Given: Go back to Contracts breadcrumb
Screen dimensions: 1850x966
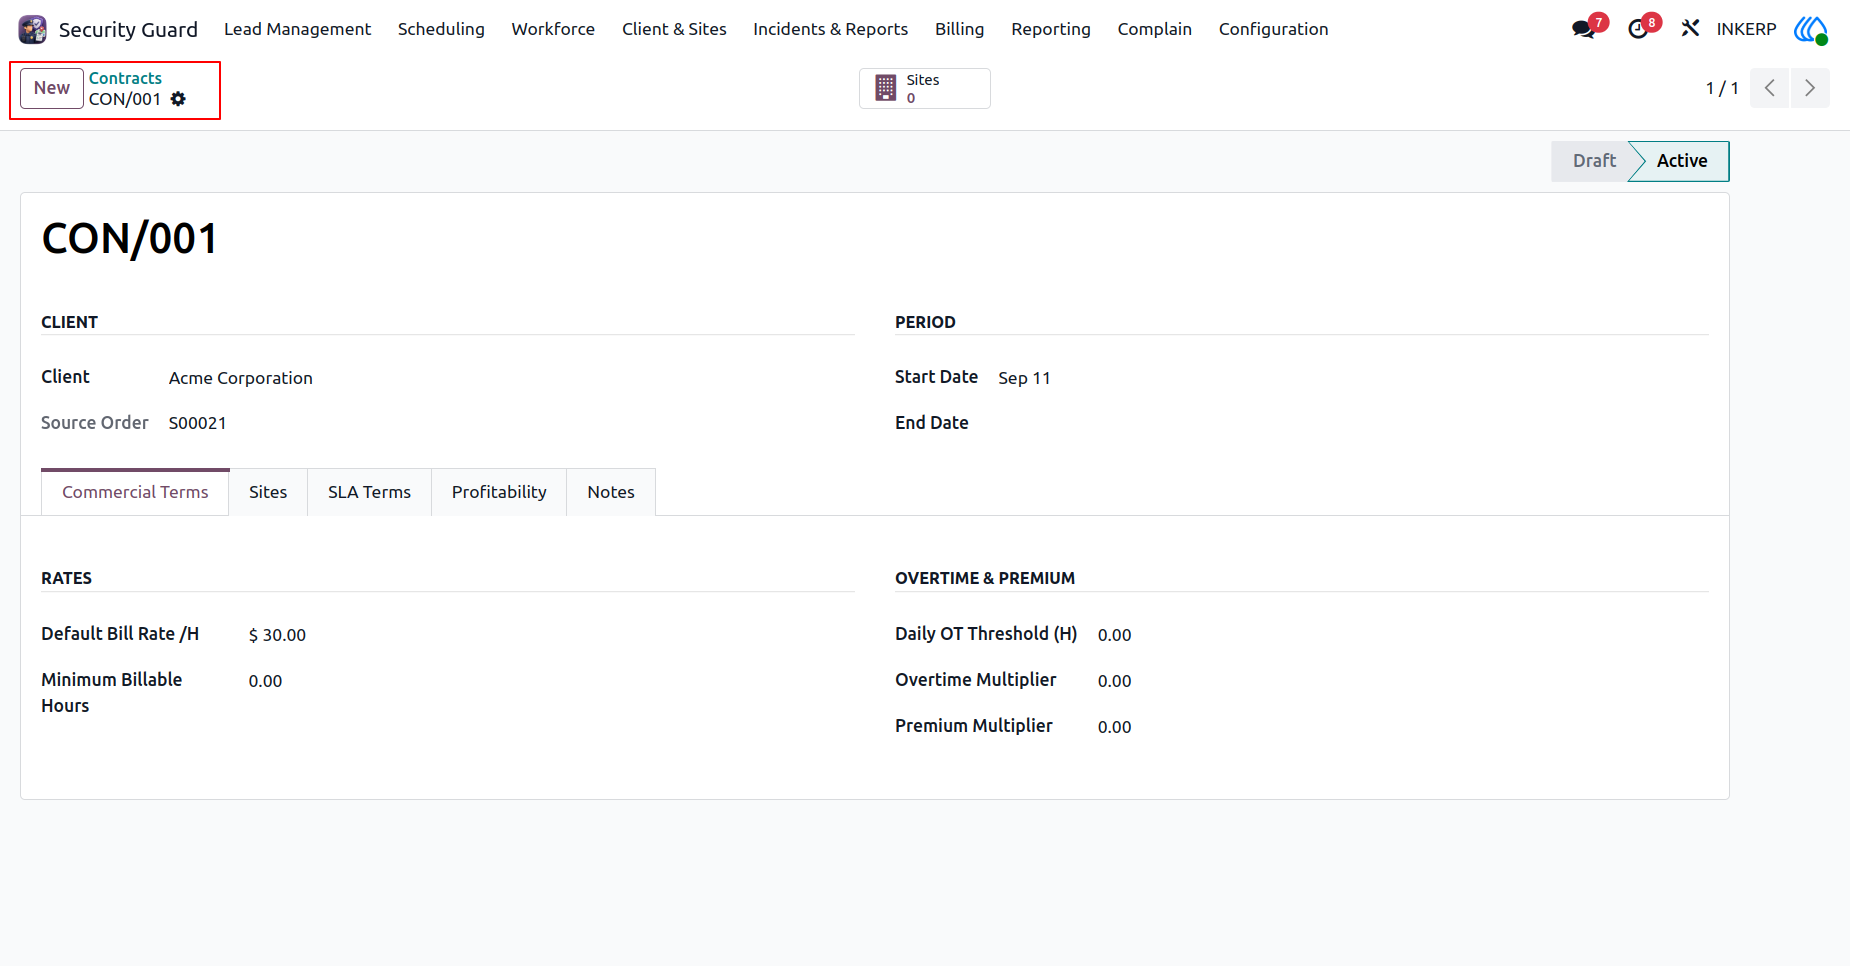Looking at the screenshot, I should click(125, 78).
